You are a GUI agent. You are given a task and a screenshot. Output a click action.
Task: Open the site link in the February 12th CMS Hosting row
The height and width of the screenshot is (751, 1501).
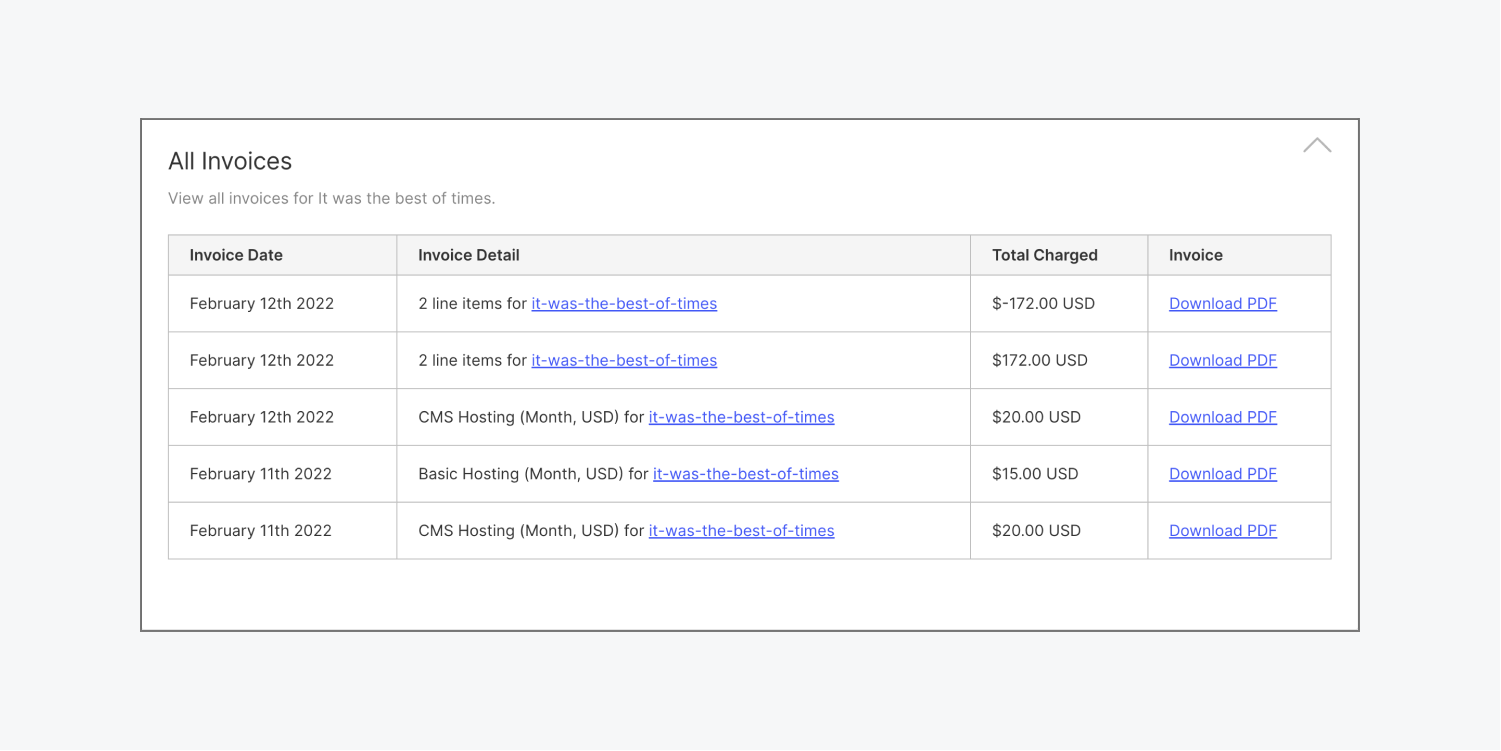(741, 417)
